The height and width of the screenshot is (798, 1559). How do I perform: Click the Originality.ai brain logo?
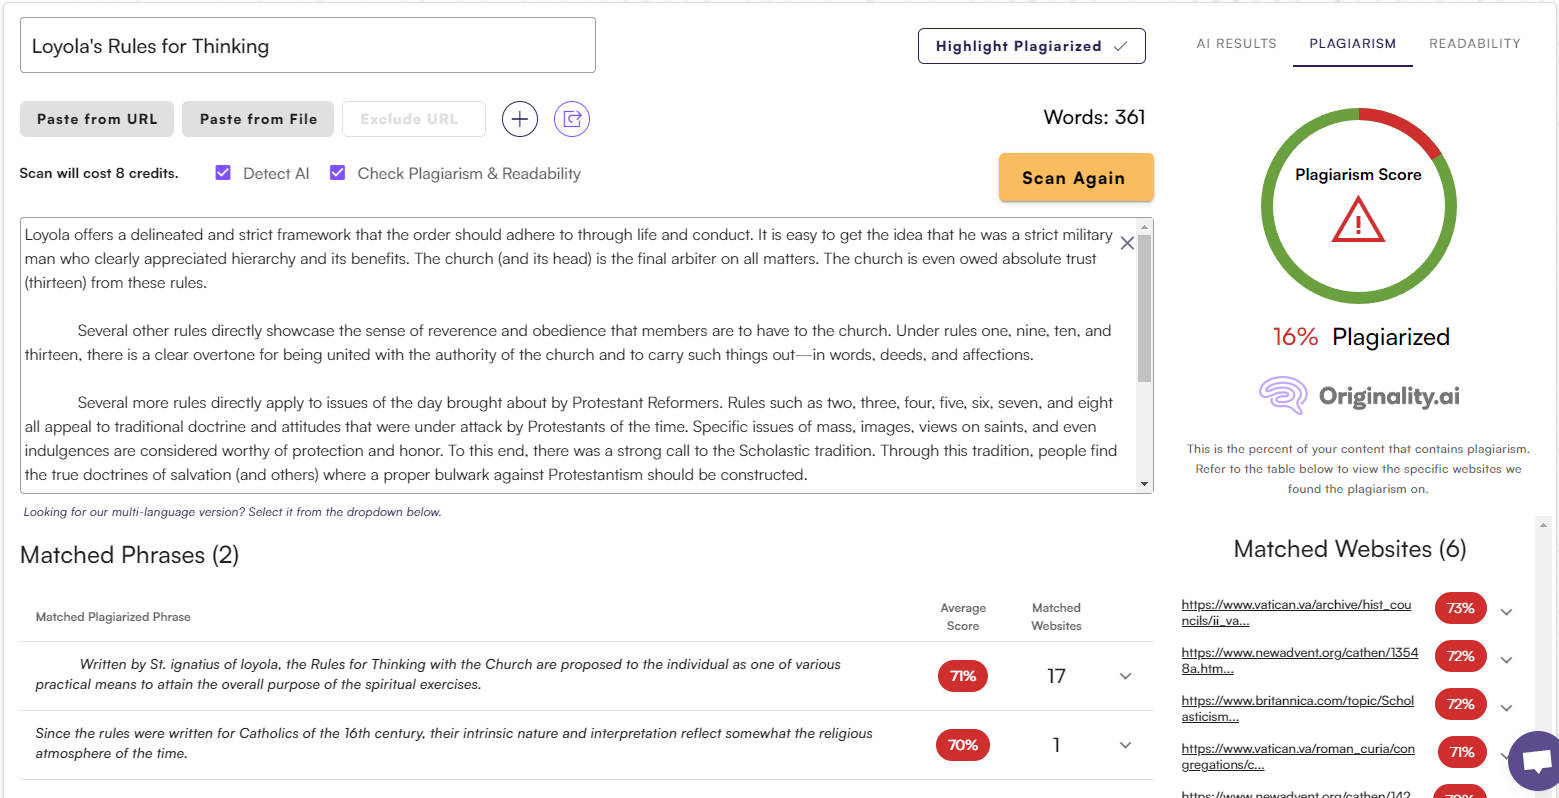click(1283, 396)
